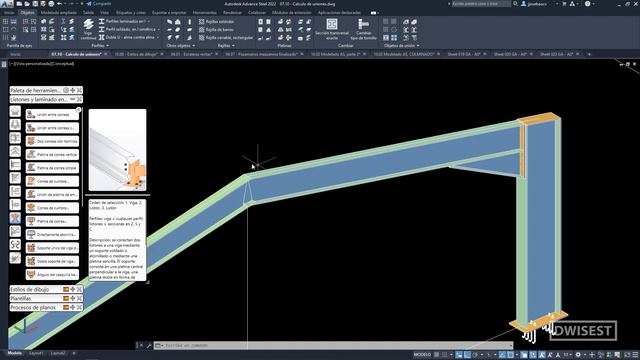
Task: Select Pletina de correa simple in the palette
Action: point(52,168)
